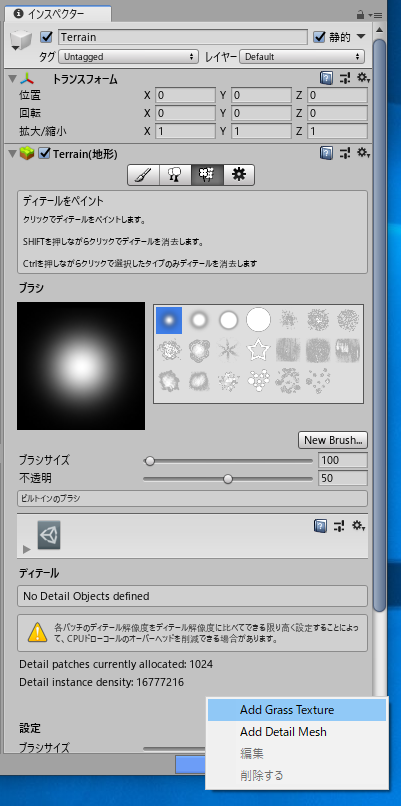Image resolution: width=401 pixels, height=806 pixels.
Task: Toggle the 静的 static checkbox
Action: [x=319, y=37]
